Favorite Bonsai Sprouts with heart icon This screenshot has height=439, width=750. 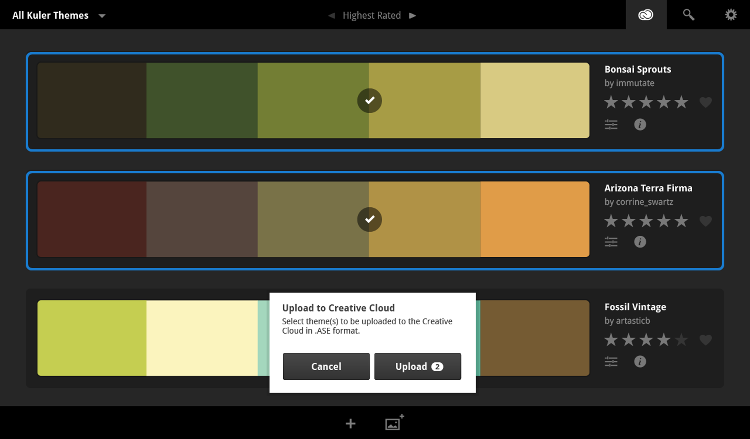pos(705,102)
